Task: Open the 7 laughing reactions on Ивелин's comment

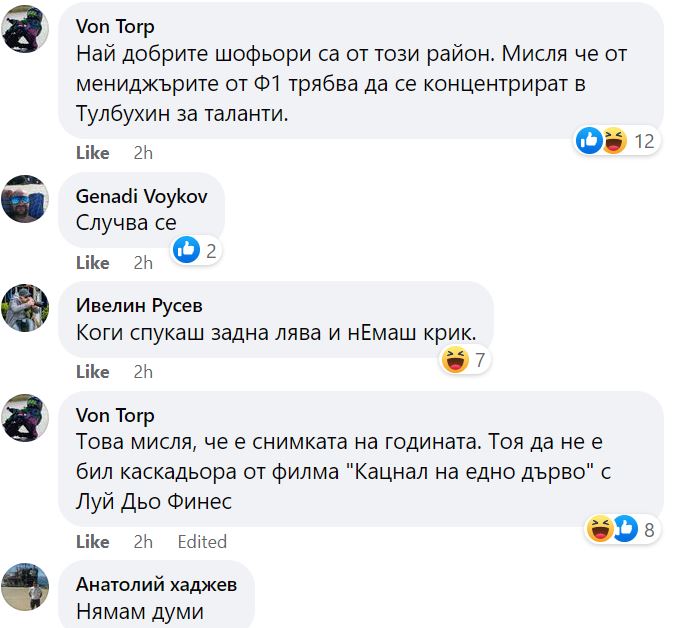Action: pyautogui.click(x=464, y=360)
